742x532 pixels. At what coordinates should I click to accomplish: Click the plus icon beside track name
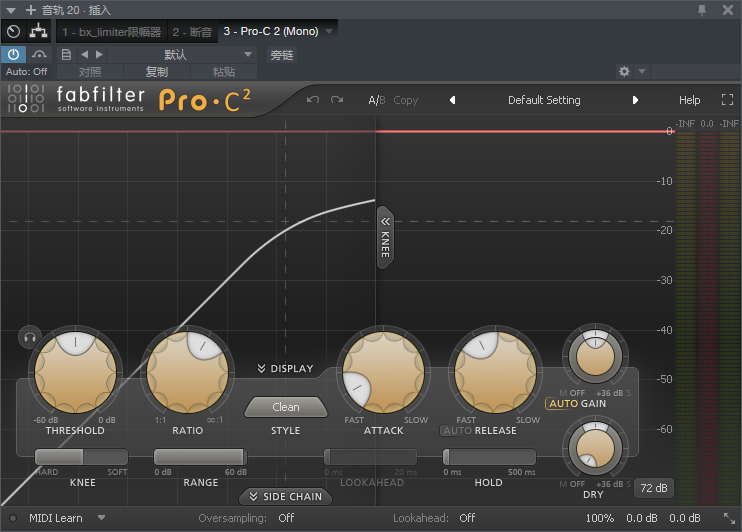(x=31, y=10)
